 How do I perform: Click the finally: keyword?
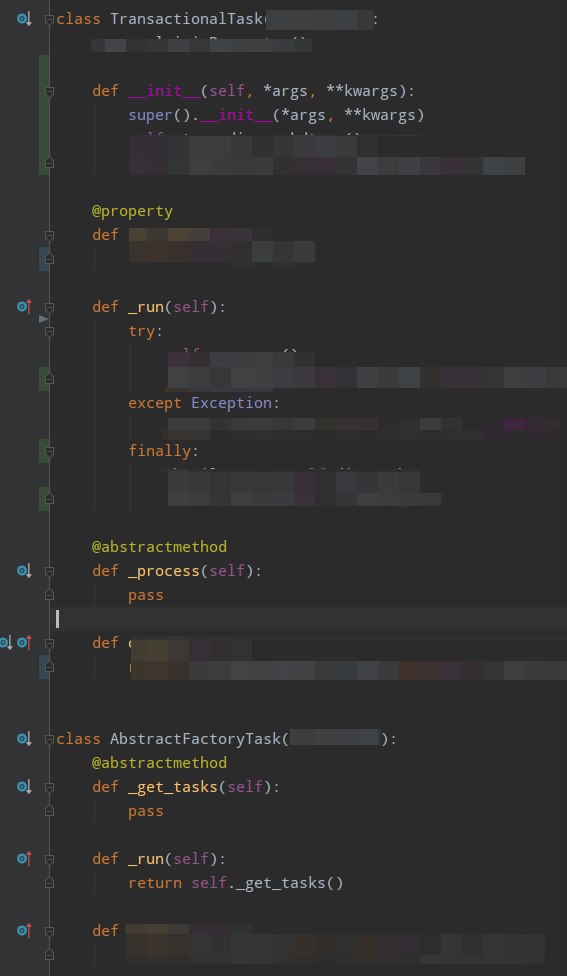(x=164, y=451)
